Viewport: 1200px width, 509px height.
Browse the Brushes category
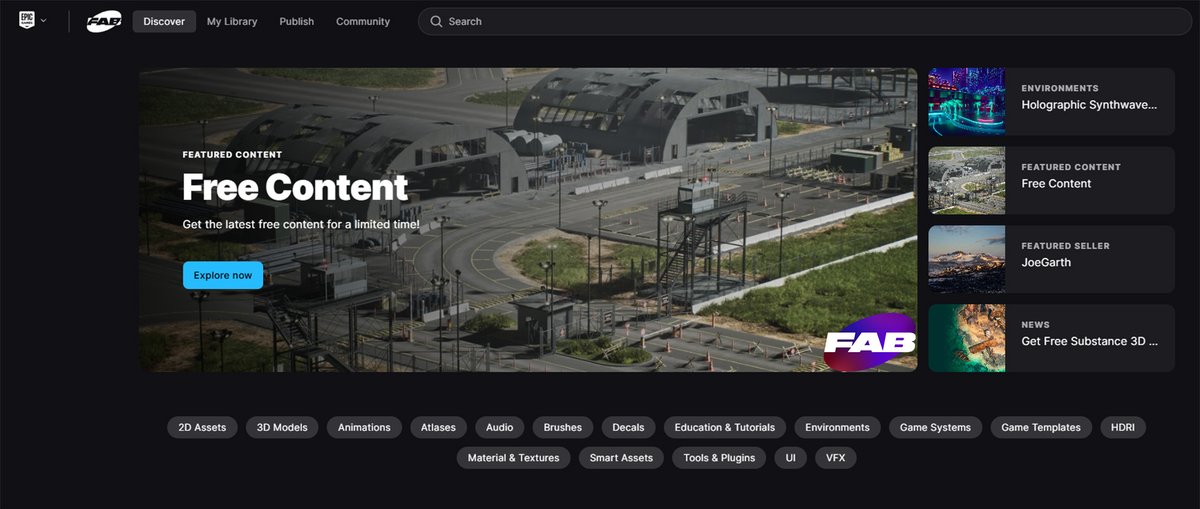pos(562,427)
